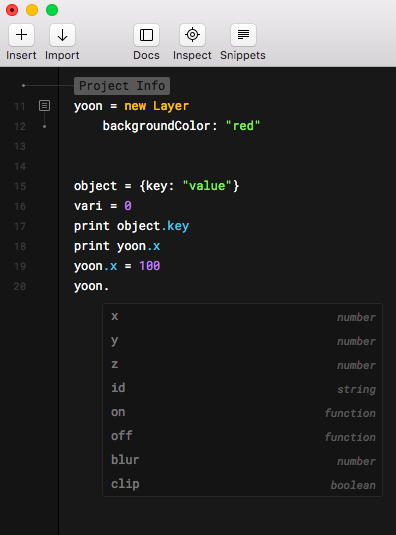Choose the z number autocomplete suggestion
This screenshot has height=535, width=396.
coord(243,364)
